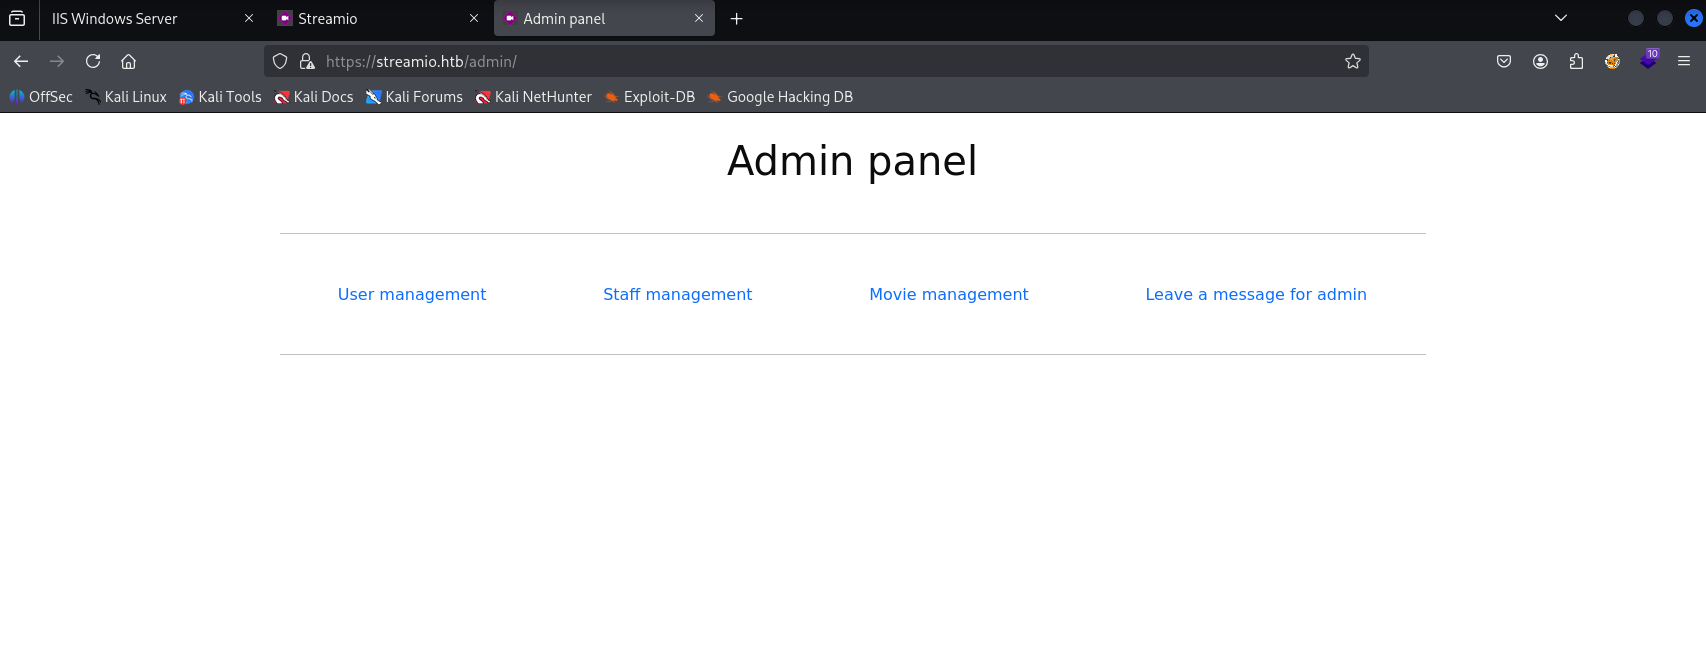Viewport: 1706px width, 670px height.
Task: Bookmark this page with the star icon
Action: coord(1353,61)
